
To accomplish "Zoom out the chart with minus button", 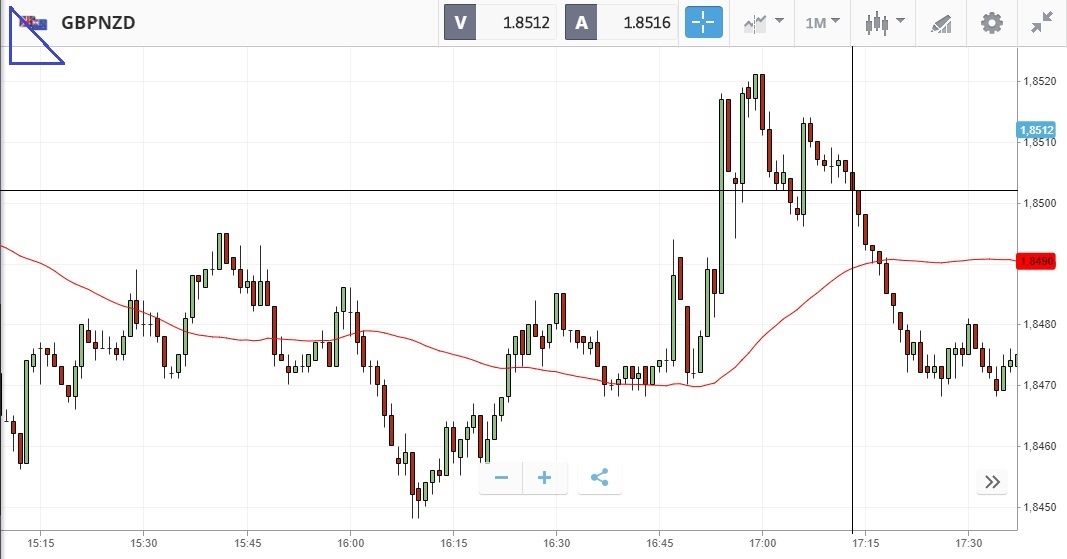I will click(501, 478).
